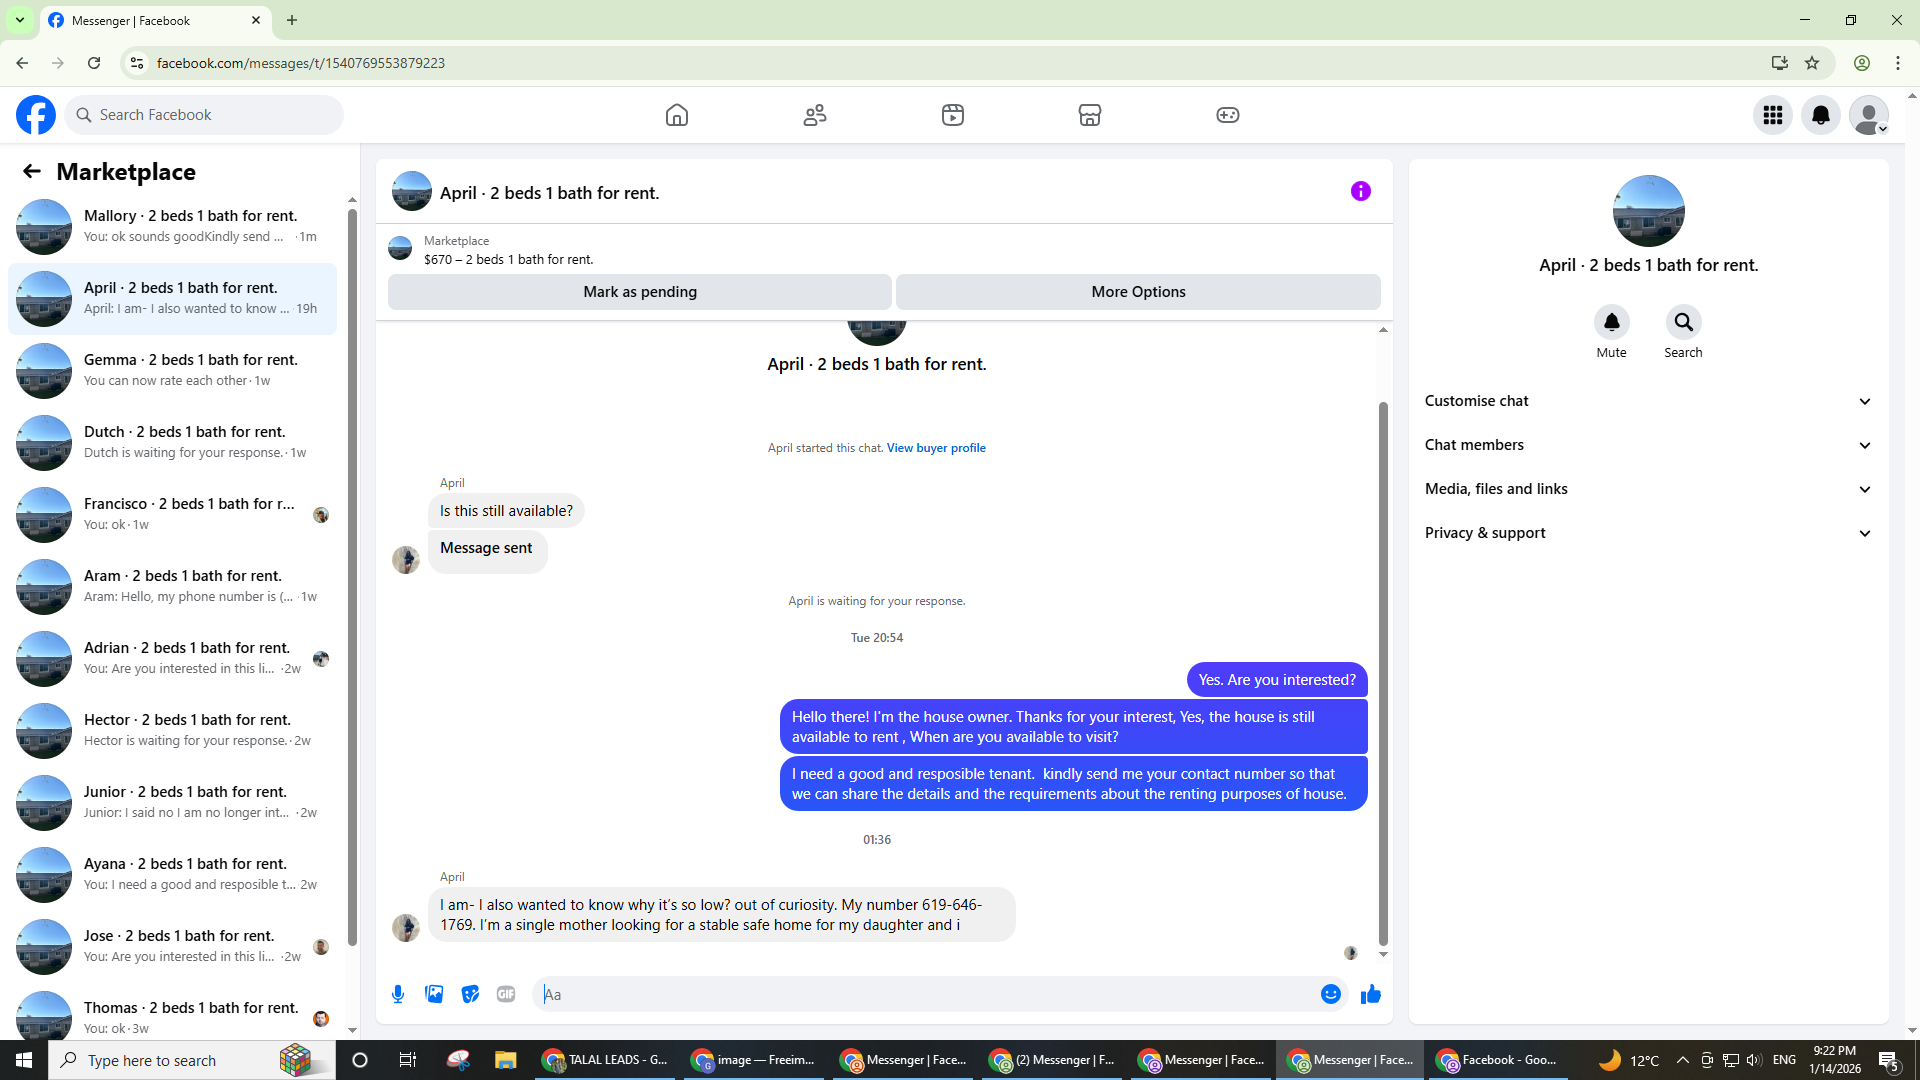This screenshot has width=1920, height=1080.
Task: Open the Facebook notifications bell
Action: [1820, 115]
